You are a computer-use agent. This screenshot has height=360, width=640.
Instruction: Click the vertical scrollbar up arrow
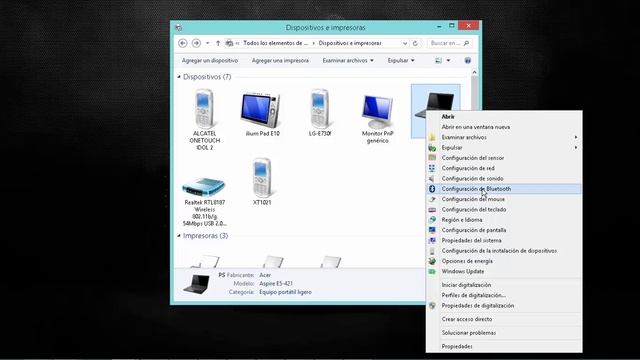[x=474, y=72]
